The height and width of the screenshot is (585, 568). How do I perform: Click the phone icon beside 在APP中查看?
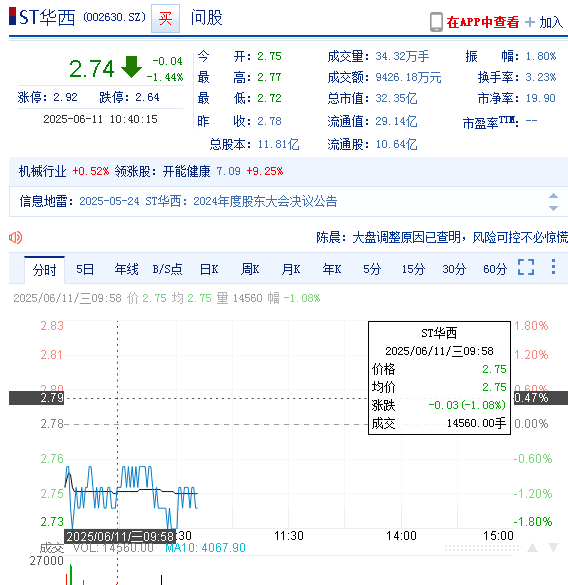tap(436, 22)
